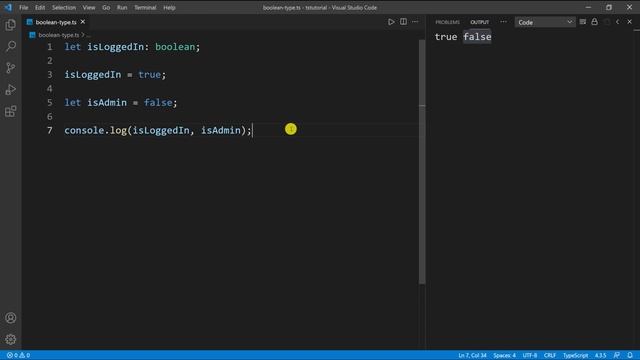Expand breadcrumb chevron after boolean-type.ts
This screenshot has height=360, width=640.
83,35
